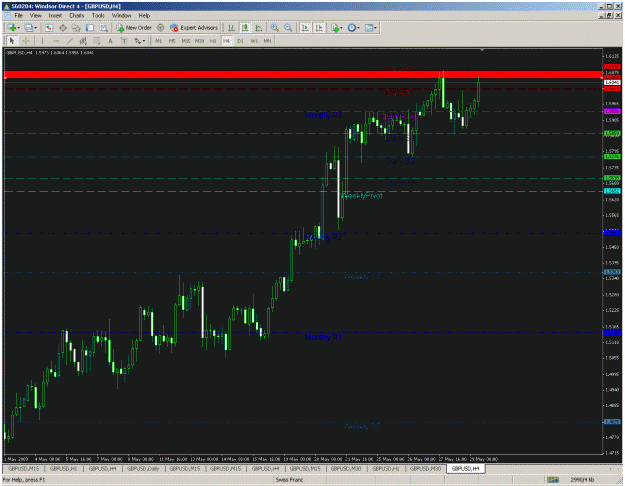Switch to M30 timeframe button

click(x=199, y=41)
